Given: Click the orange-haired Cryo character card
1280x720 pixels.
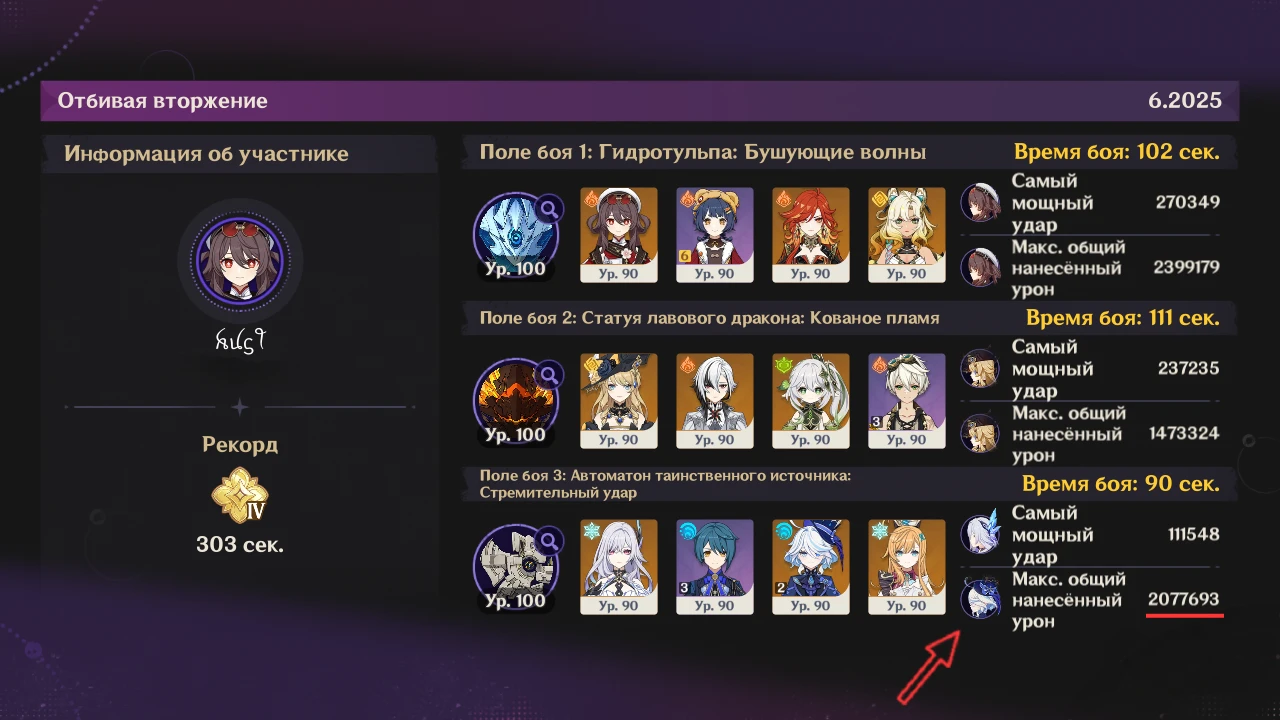Looking at the screenshot, I should coord(907,567).
